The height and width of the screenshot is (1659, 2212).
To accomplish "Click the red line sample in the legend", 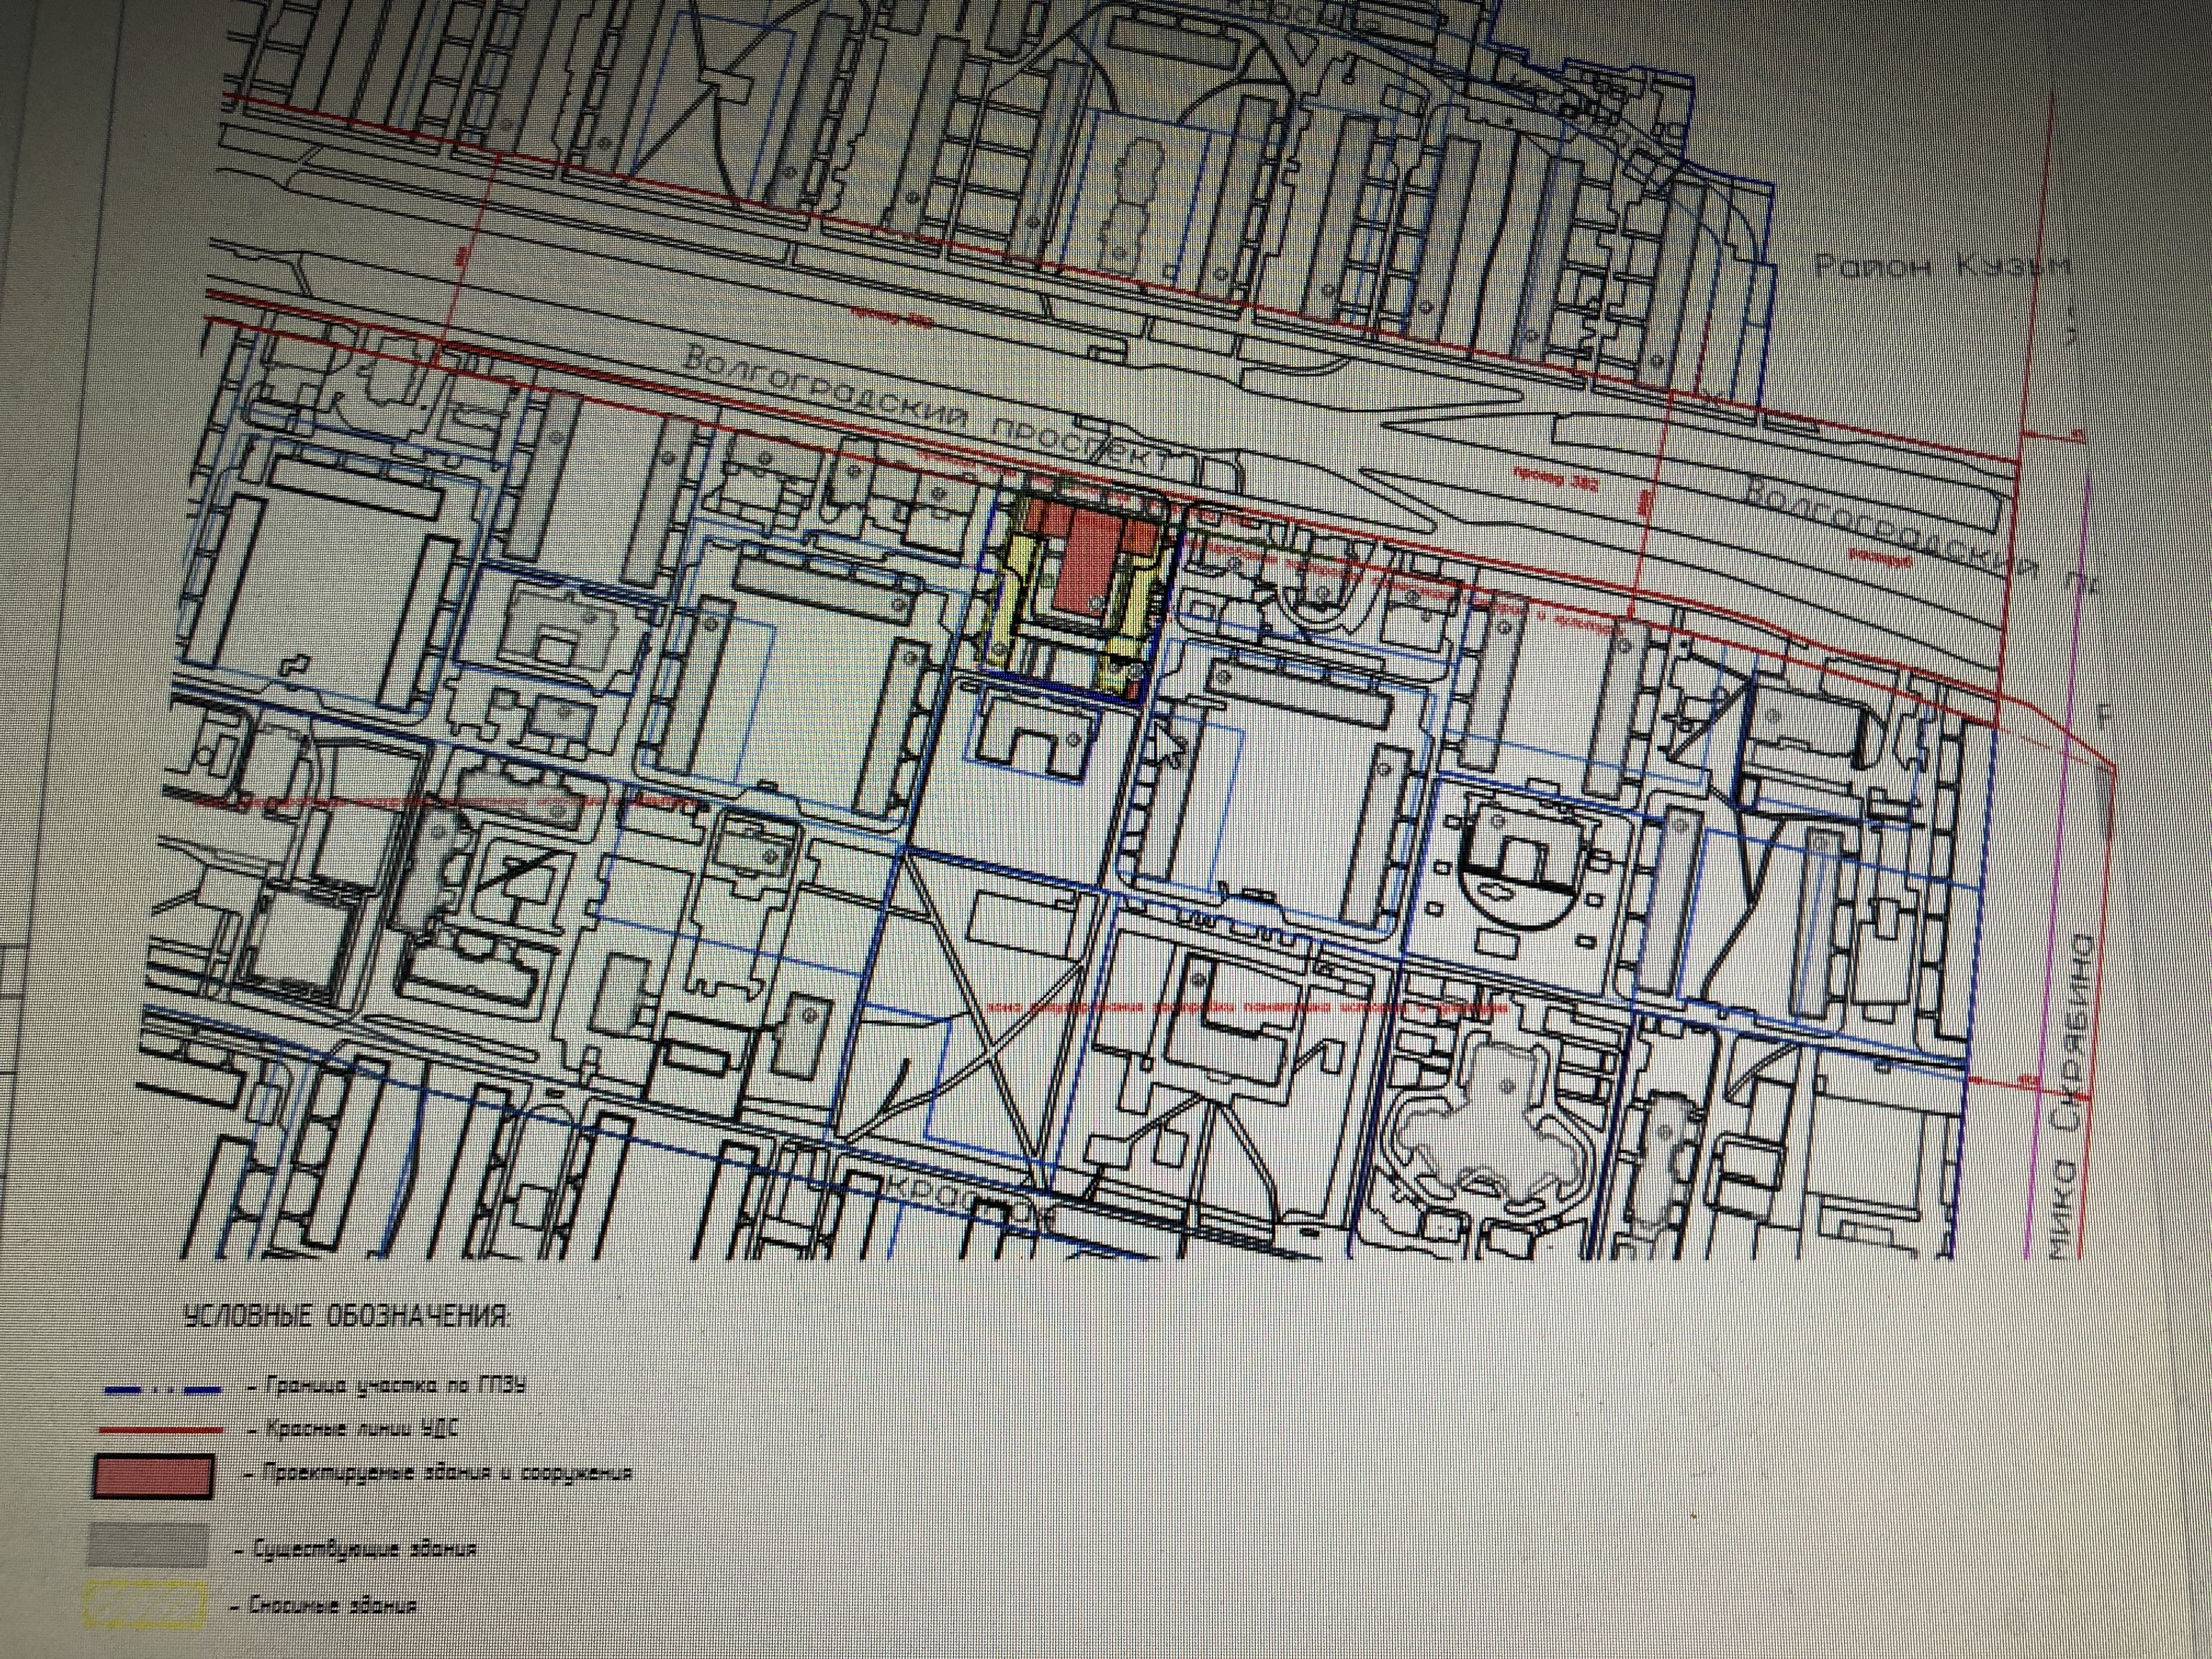I will coord(161,1431).
